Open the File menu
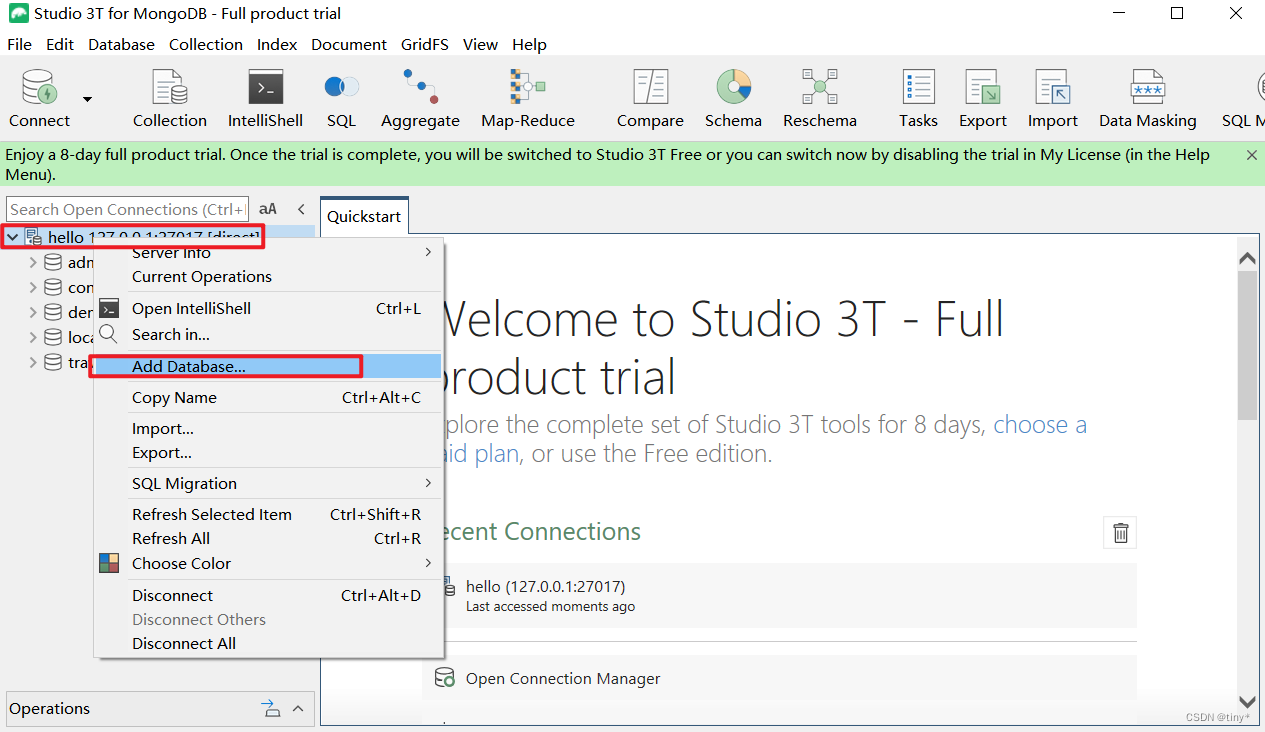 [x=19, y=44]
